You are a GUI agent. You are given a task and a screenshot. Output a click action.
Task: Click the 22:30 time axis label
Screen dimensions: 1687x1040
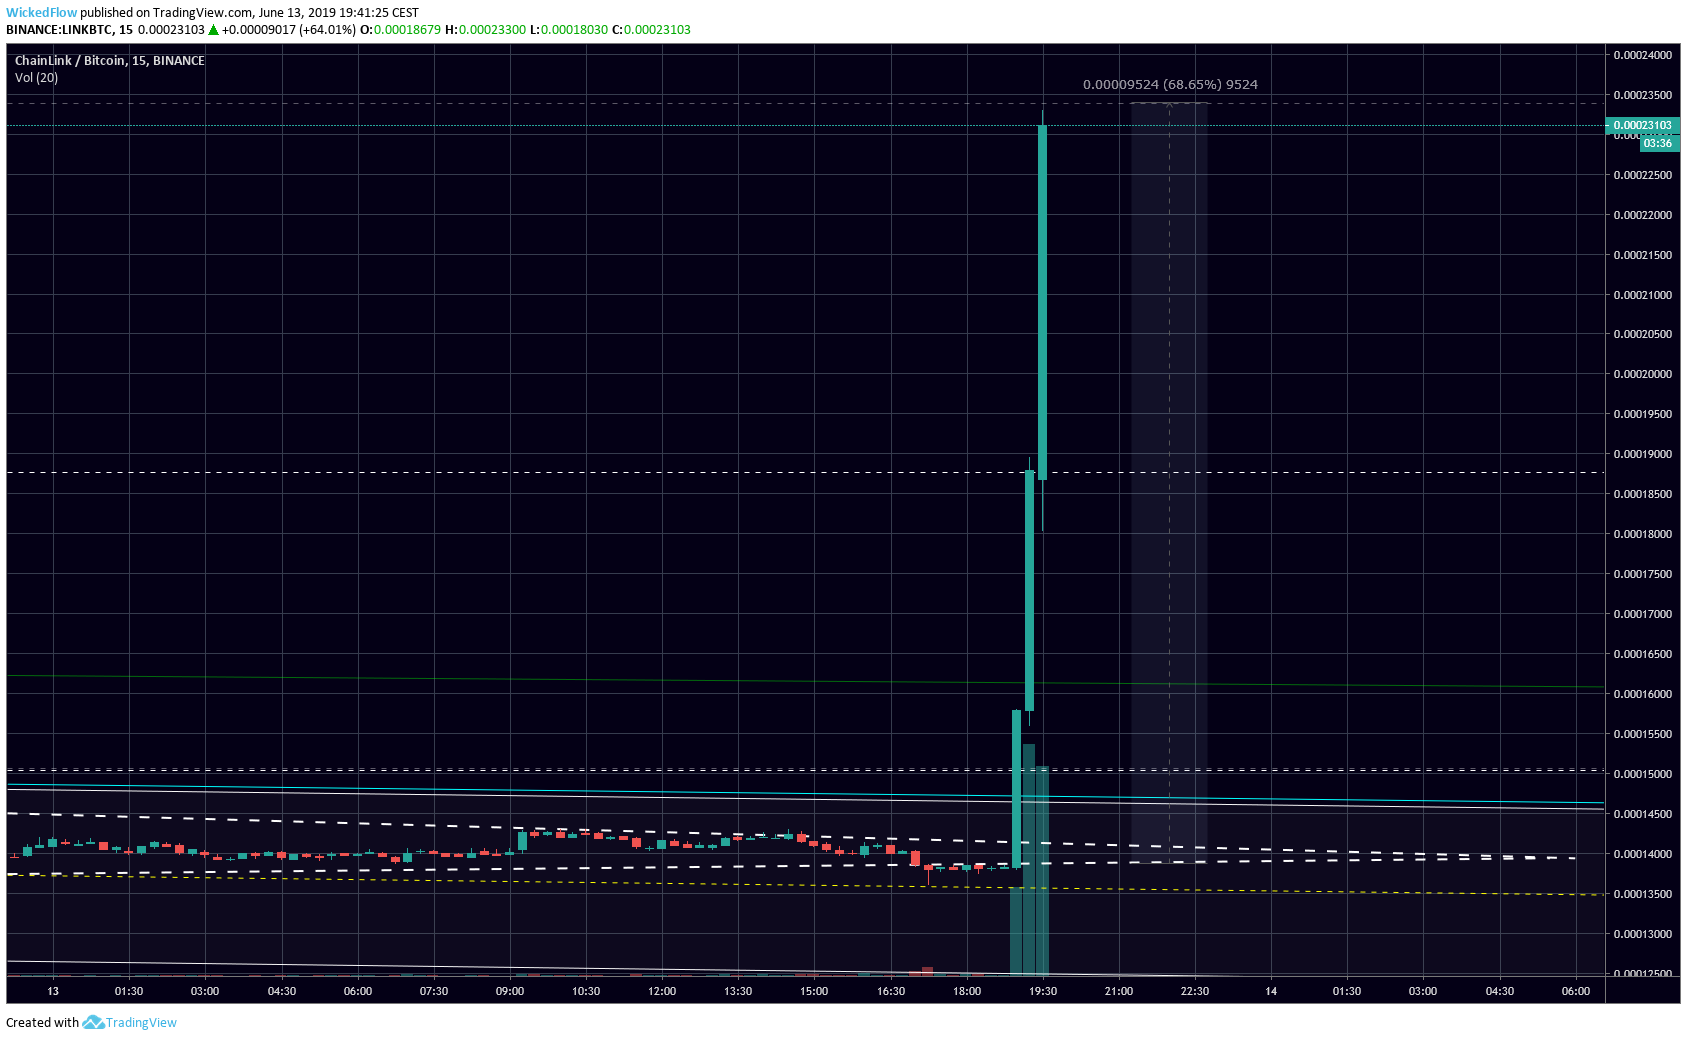(x=1195, y=991)
